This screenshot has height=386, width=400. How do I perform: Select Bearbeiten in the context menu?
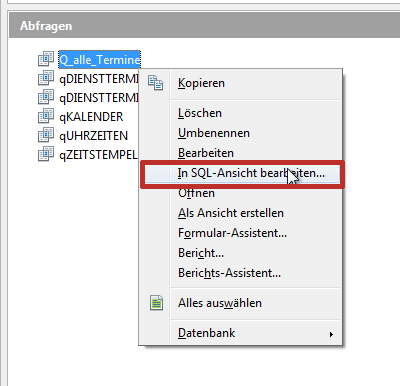(240, 153)
